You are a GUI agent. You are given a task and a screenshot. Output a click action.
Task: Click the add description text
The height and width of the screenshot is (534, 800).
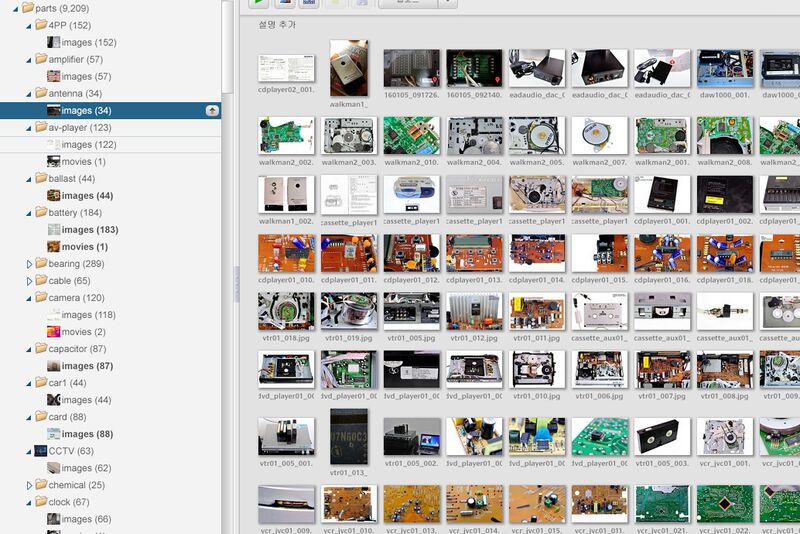pos(278,23)
